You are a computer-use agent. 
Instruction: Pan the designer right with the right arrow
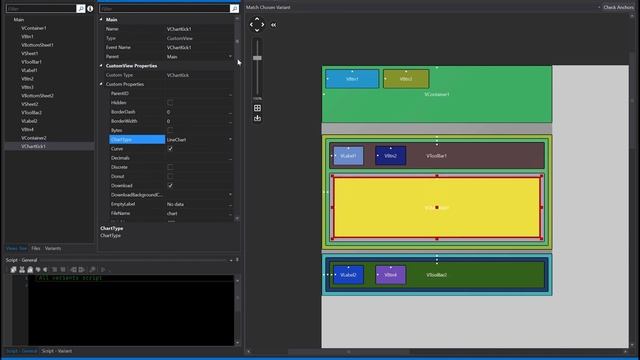tap(262, 24)
